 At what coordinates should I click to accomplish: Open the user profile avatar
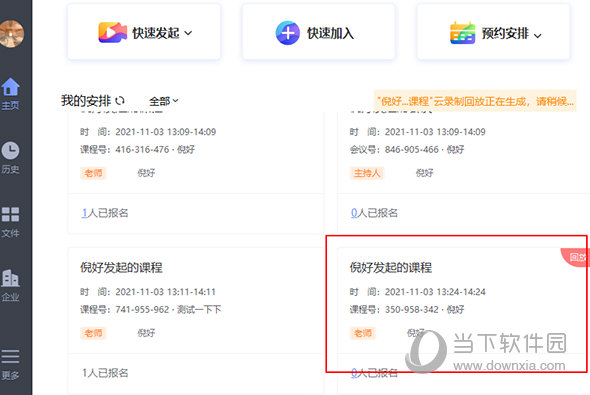click(x=11, y=34)
